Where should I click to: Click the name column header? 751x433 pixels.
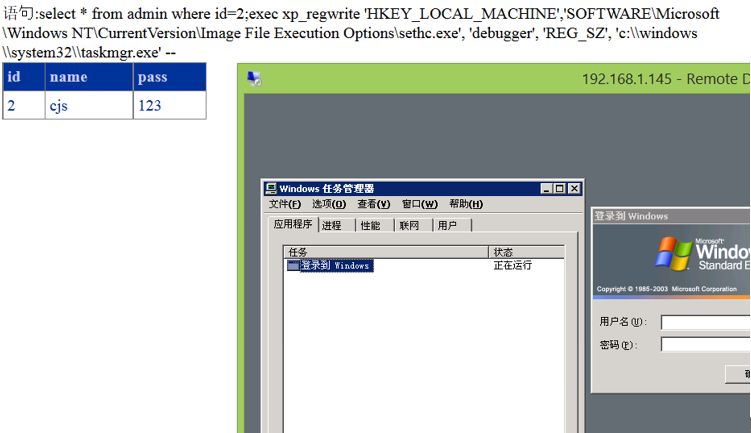point(89,77)
